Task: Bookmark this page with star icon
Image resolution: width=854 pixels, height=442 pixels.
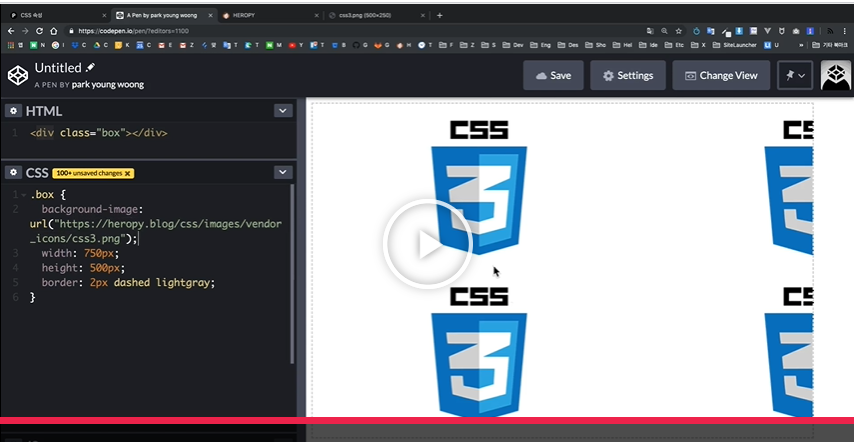Action: click(679, 31)
